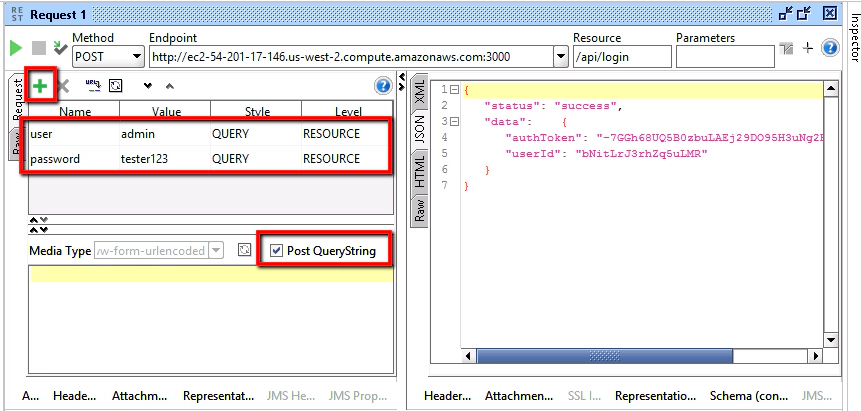Click the green plus add parameter icon

click(x=40, y=86)
